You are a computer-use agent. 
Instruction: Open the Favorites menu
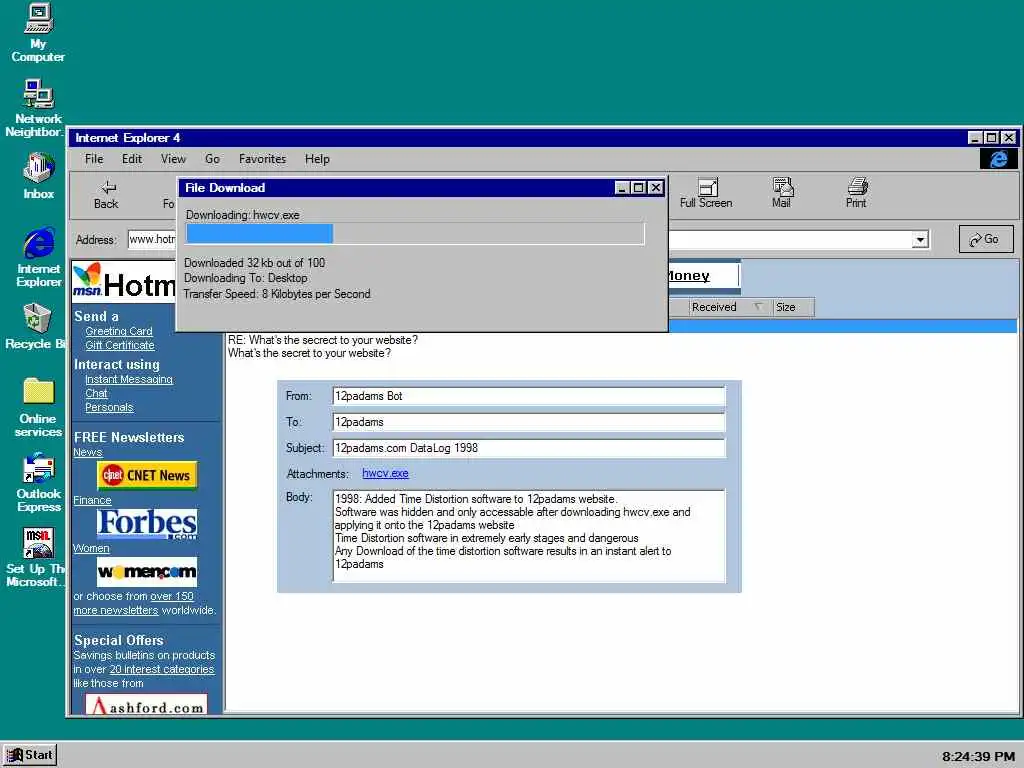pos(262,159)
